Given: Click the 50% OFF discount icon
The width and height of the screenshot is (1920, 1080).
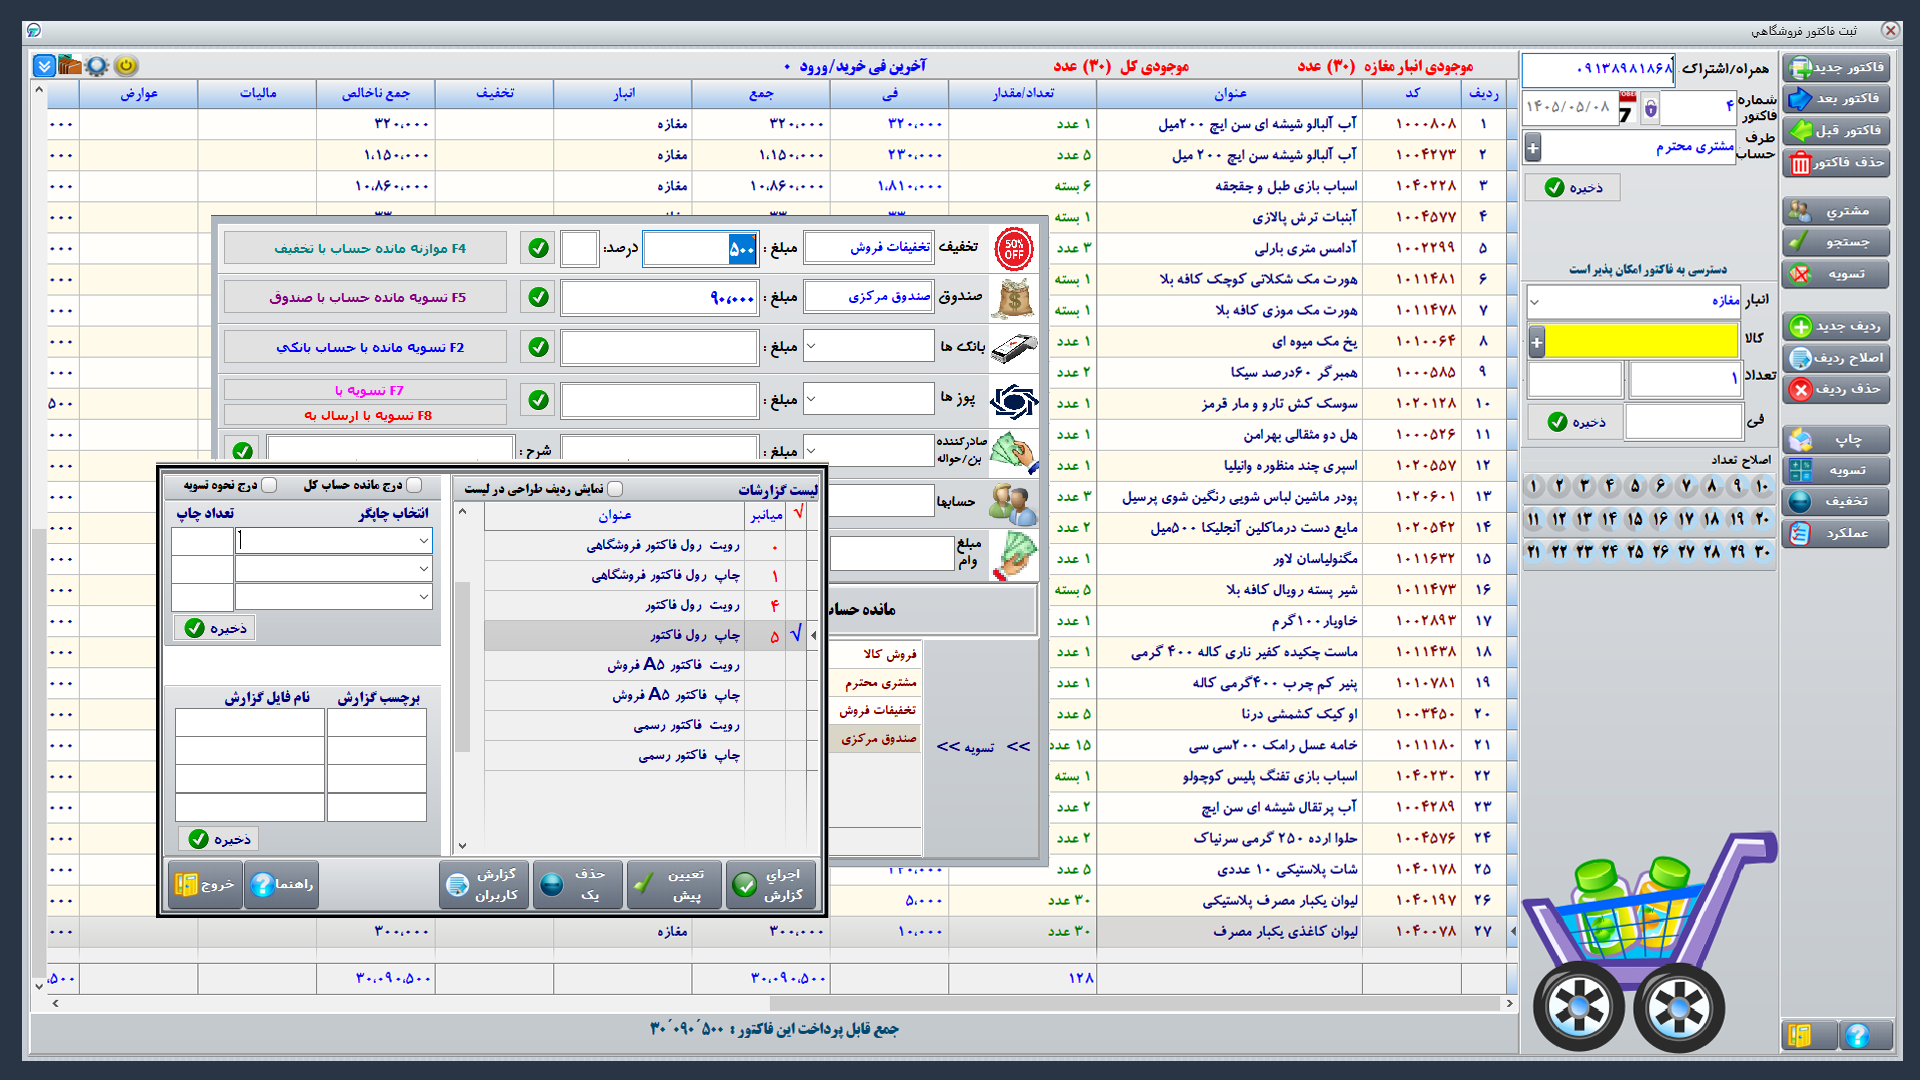Looking at the screenshot, I should coord(1014,248).
